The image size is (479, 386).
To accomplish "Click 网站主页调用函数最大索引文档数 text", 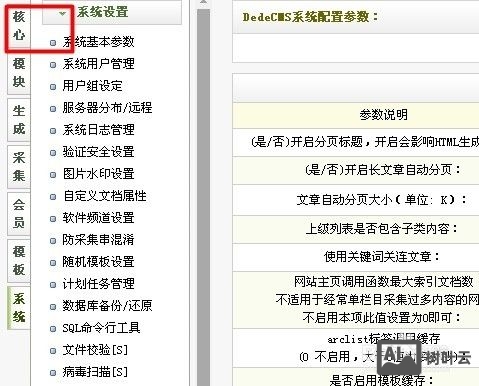I will [383, 282].
